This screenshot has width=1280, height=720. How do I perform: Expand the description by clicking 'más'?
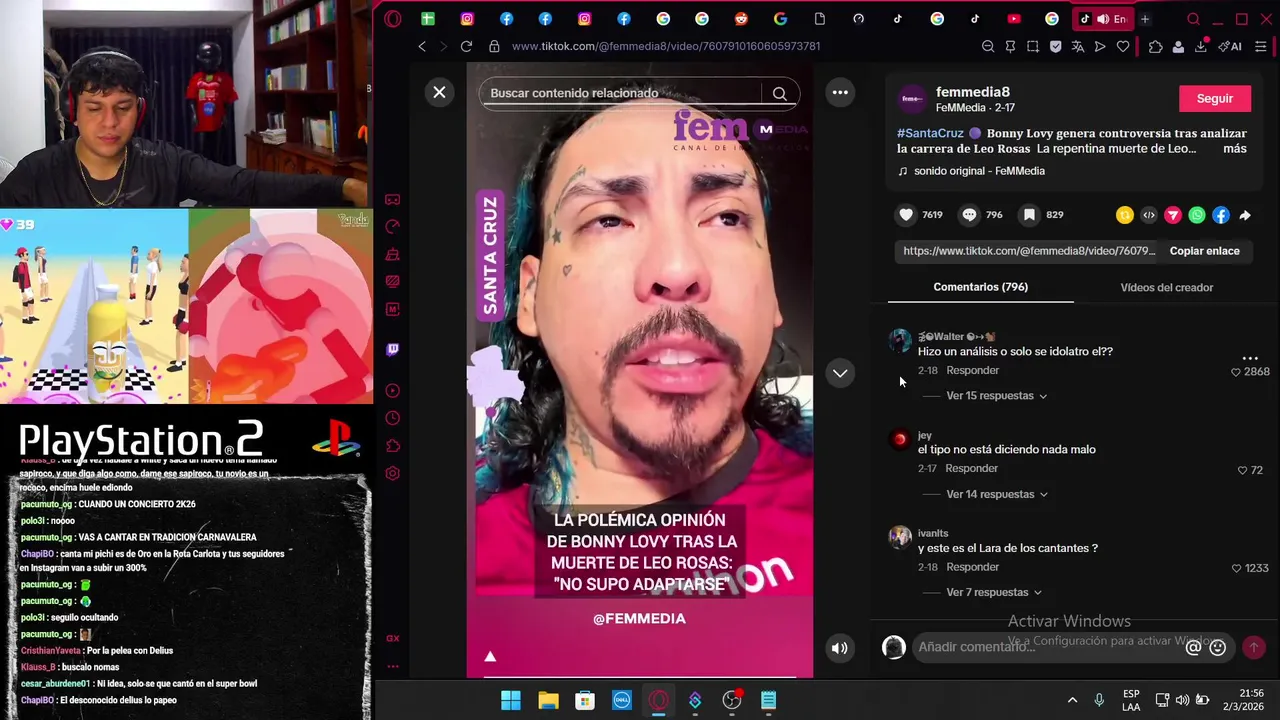[x=1234, y=148]
